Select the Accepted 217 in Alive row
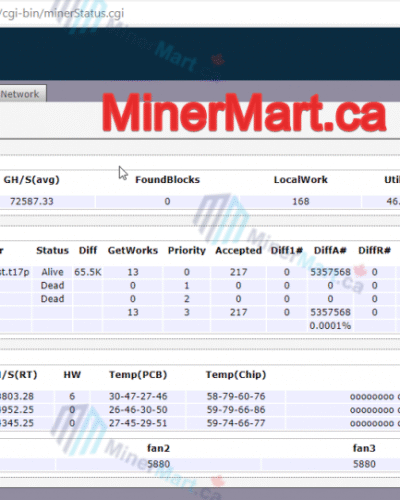400x500 pixels. coord(238,272)
